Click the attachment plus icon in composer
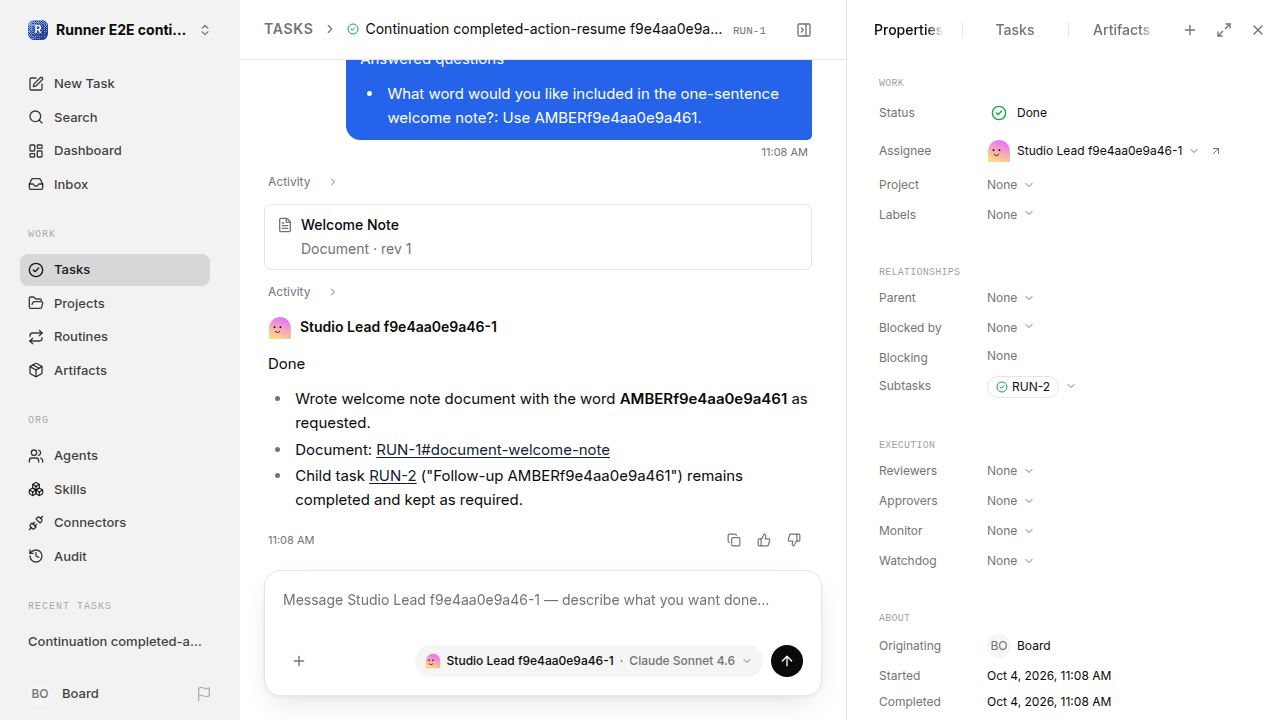This screenshot has height=720, width=1280. tap(299, 661)
